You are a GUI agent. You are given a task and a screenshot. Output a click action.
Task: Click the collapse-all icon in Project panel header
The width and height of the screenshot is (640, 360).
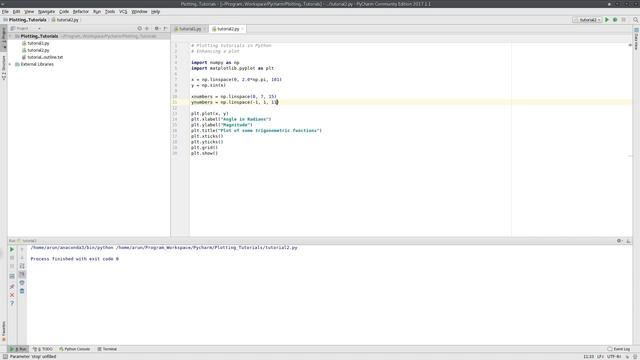[x=147, y=29]
